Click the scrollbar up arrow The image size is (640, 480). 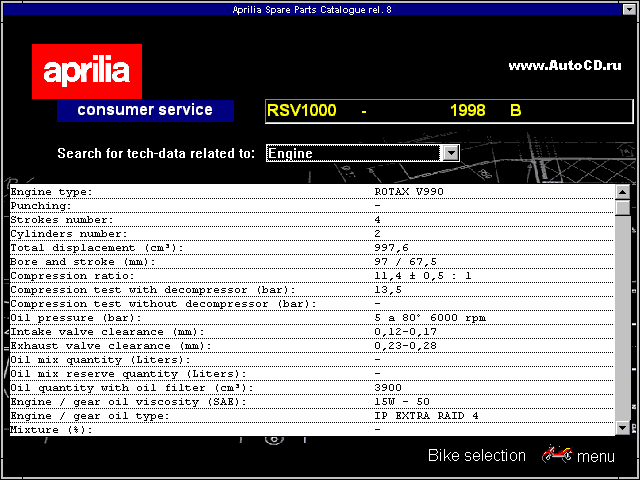623,191
